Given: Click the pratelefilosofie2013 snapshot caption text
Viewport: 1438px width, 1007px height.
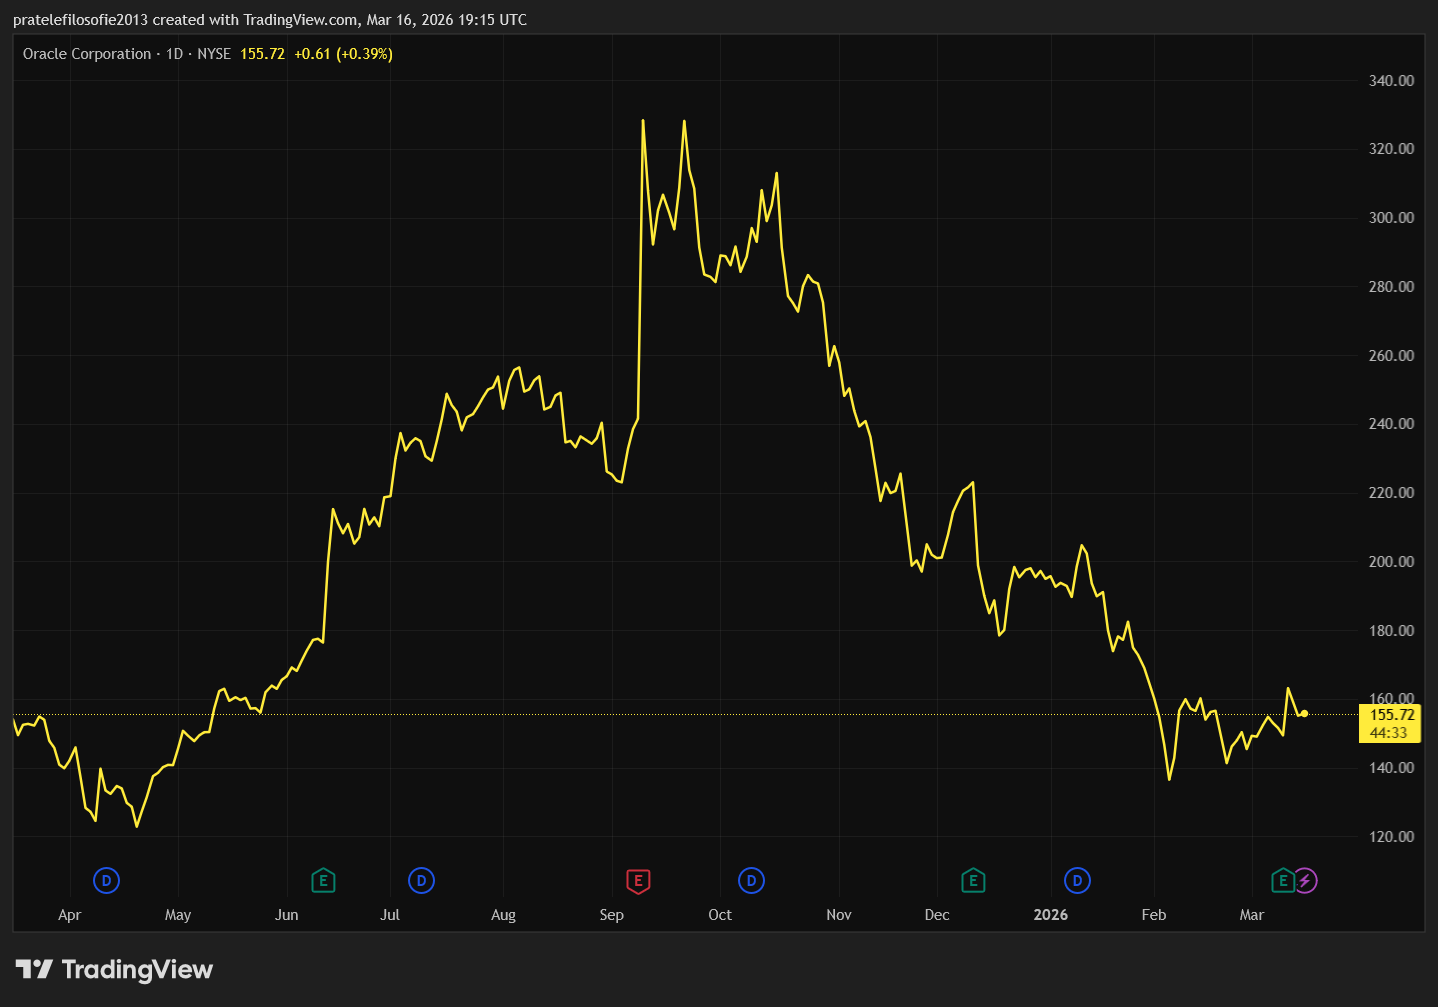Looking at the screenshot, I should (x=270, y=20).
